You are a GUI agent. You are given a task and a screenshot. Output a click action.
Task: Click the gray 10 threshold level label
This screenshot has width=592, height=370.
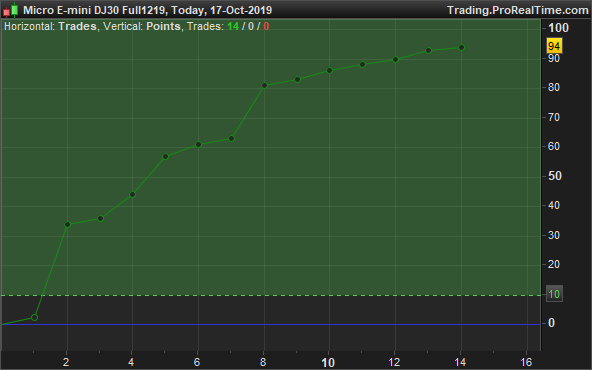click(x=554, y=294)
